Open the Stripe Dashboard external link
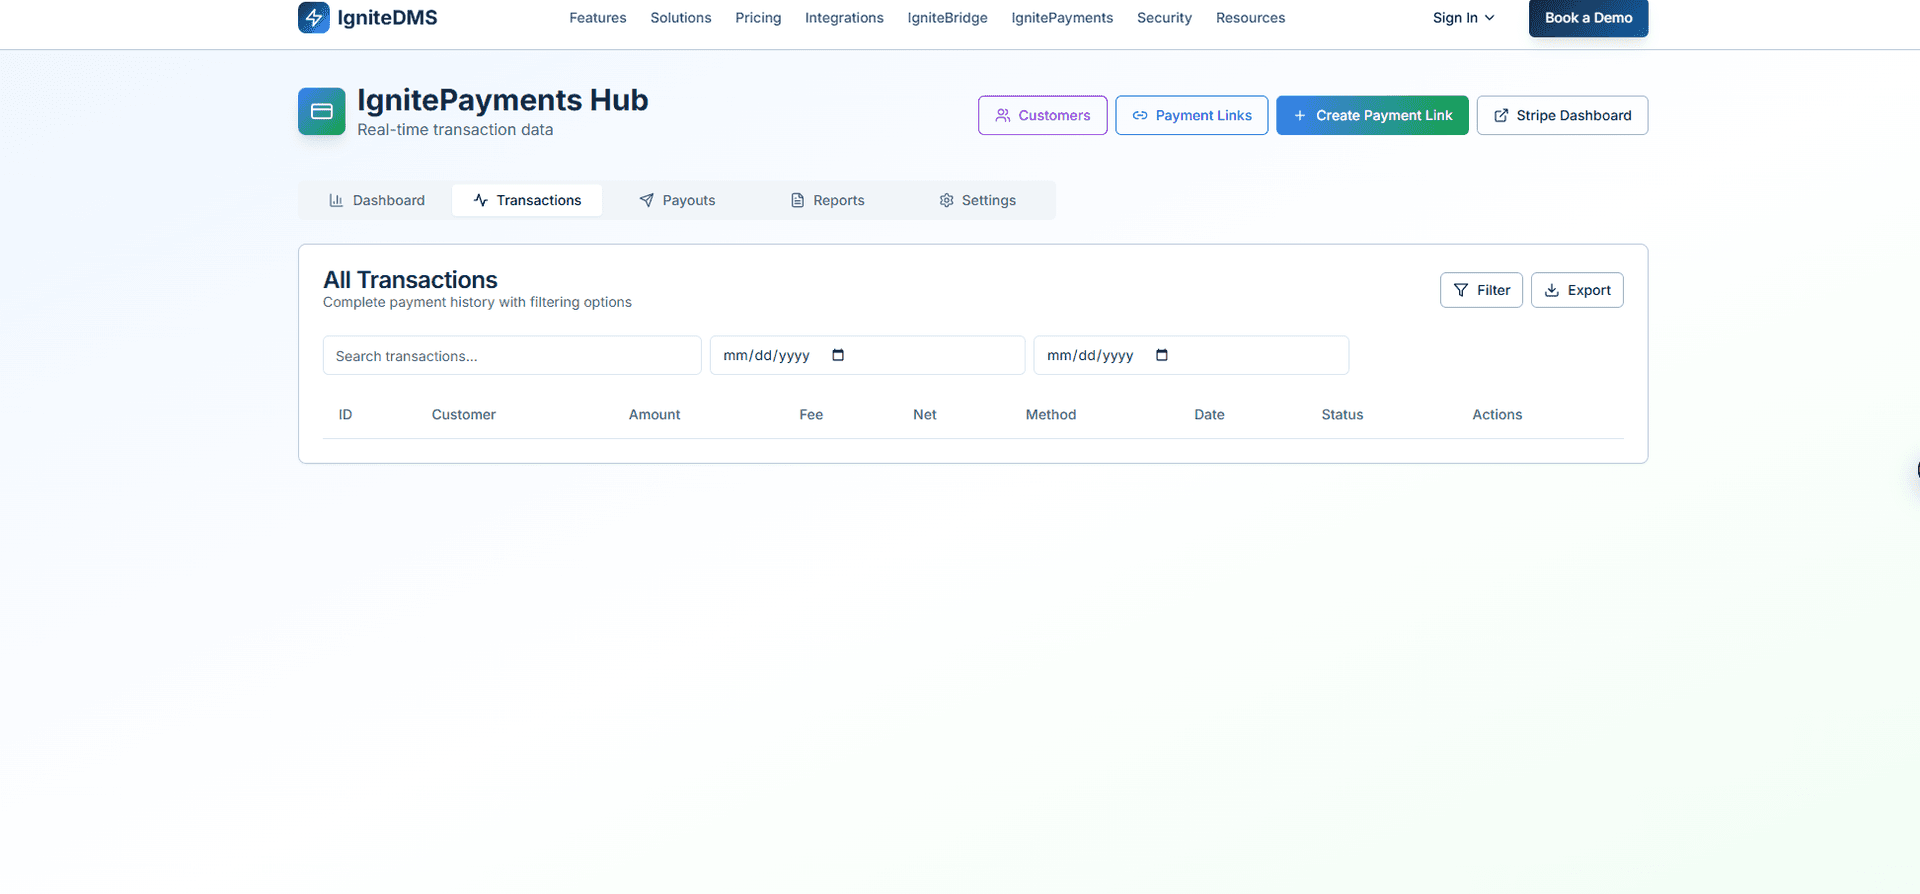 click(x=1562, y=115)
